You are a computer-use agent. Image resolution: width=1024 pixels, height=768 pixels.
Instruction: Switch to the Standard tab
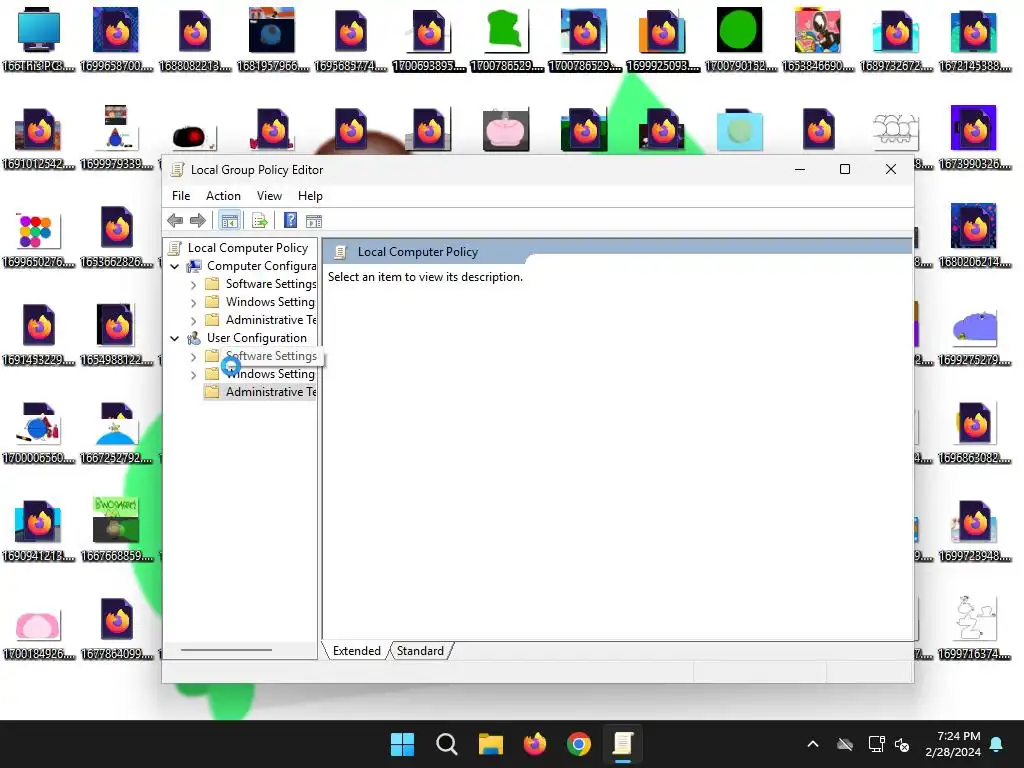click(x=420, y=650)
